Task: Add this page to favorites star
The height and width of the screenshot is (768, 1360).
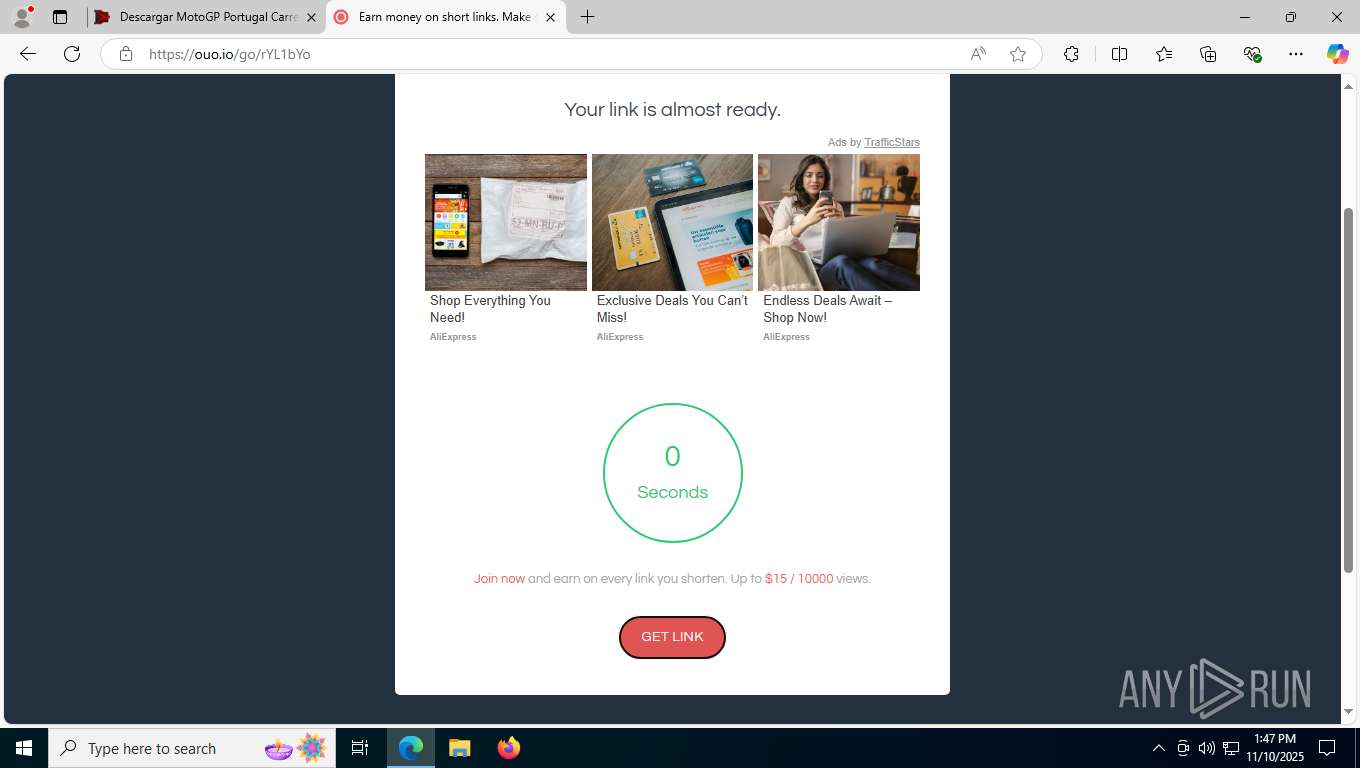Action: (1018, 54)
